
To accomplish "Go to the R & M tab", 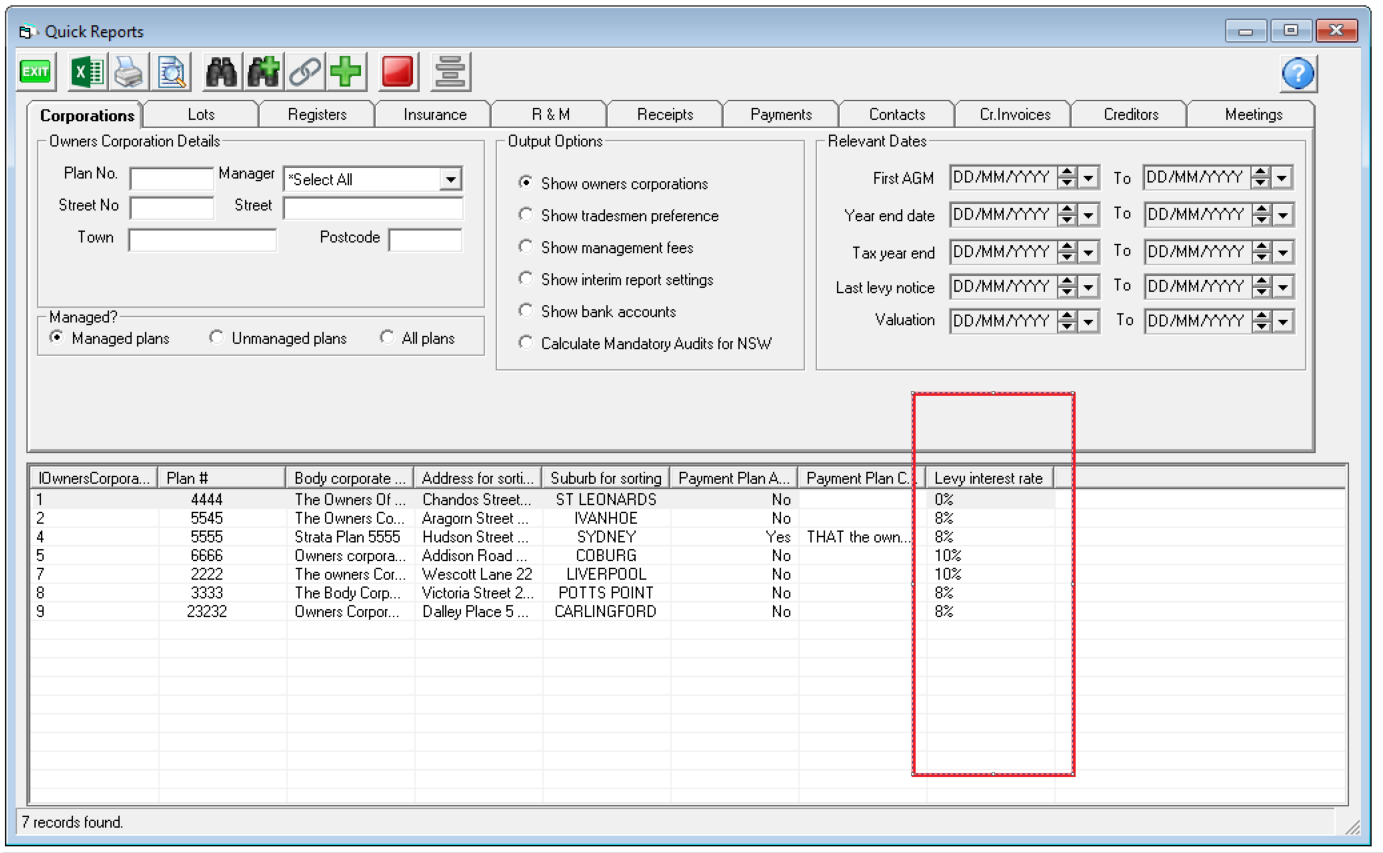I will click(551, 115).
